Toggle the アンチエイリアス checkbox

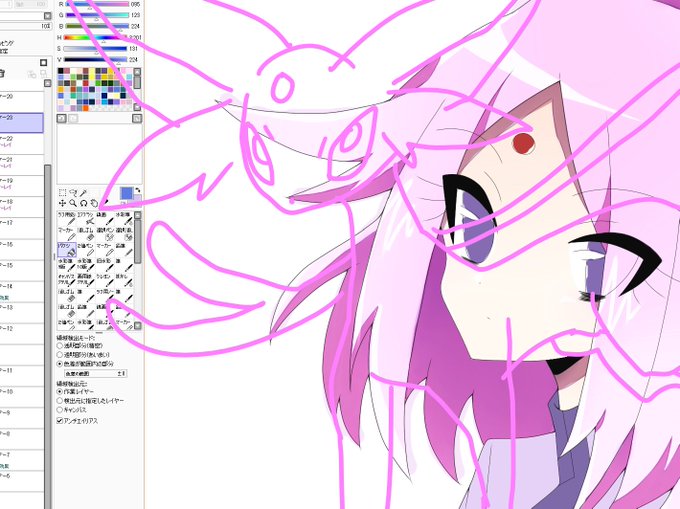[60, 421]
